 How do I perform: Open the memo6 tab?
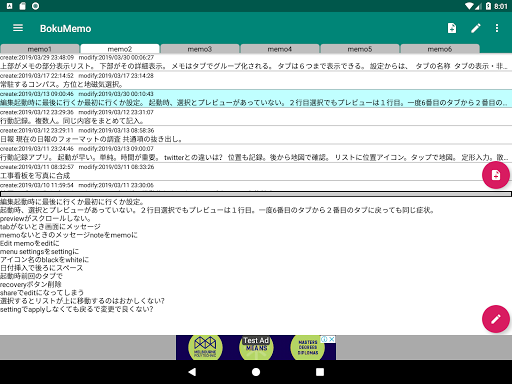pos(440,49)
